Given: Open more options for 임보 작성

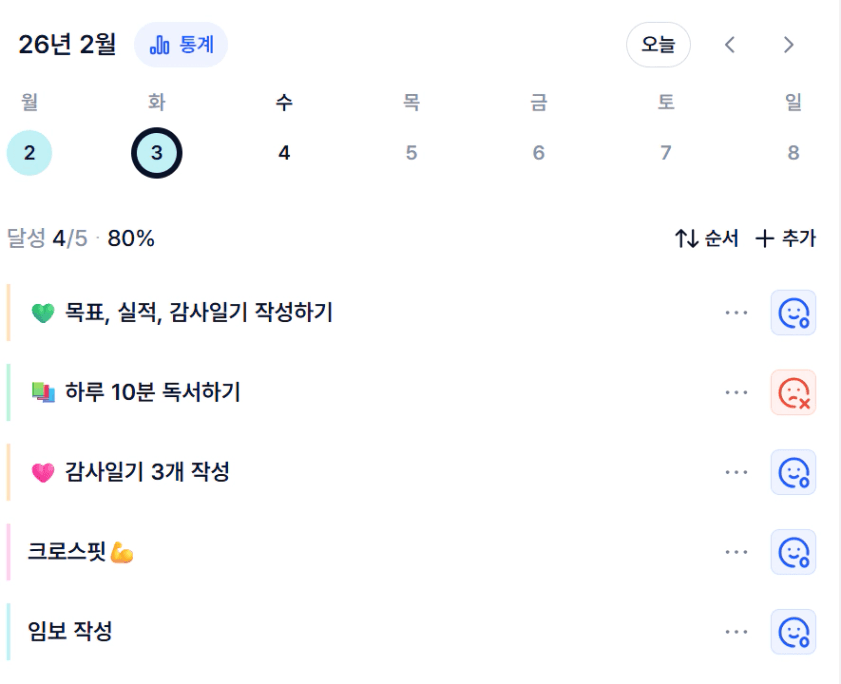Looking at the screenshot, I should 737,632.
